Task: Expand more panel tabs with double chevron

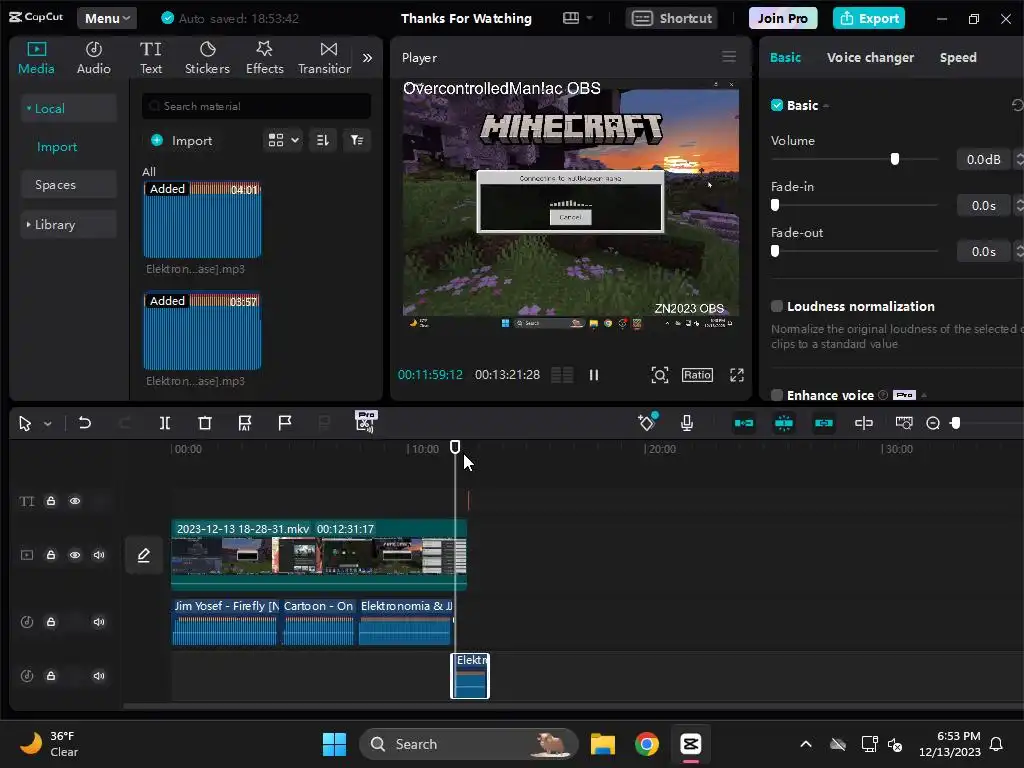Action: pos(368,58)
